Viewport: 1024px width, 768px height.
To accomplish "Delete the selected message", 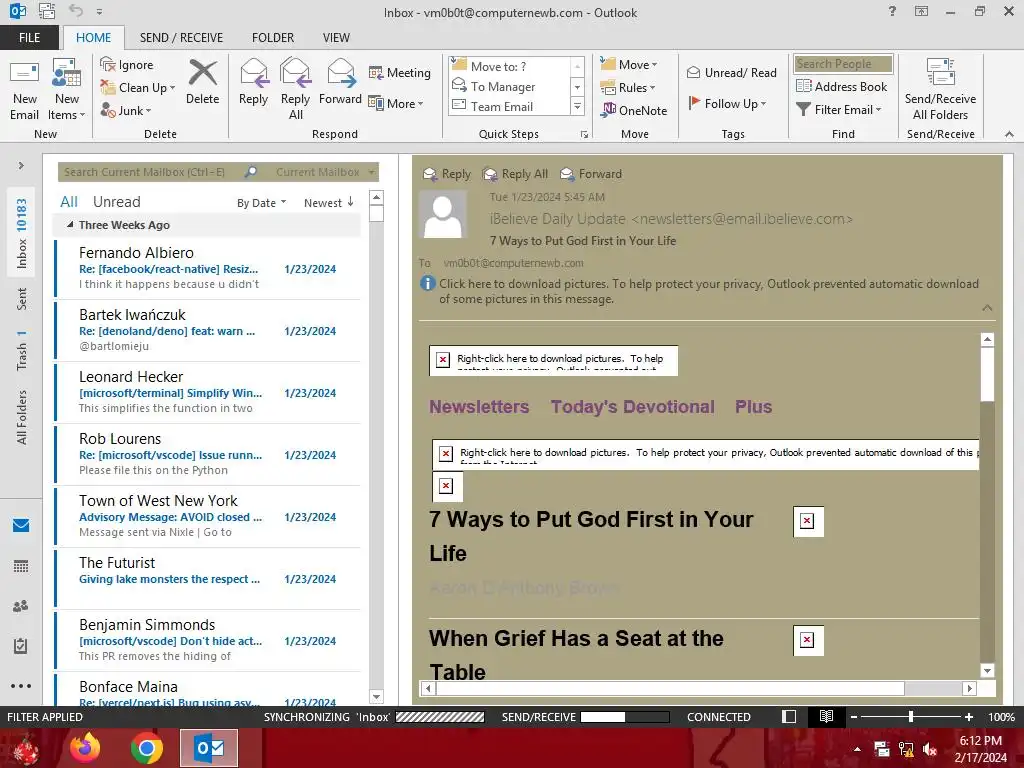I will pyautogui.click(x=202, y=82).
